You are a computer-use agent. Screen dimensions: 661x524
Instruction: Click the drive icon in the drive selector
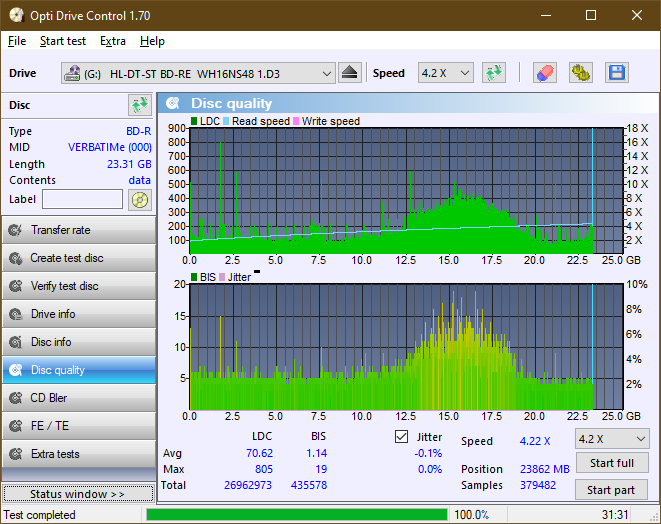click(x=72, y=73)
